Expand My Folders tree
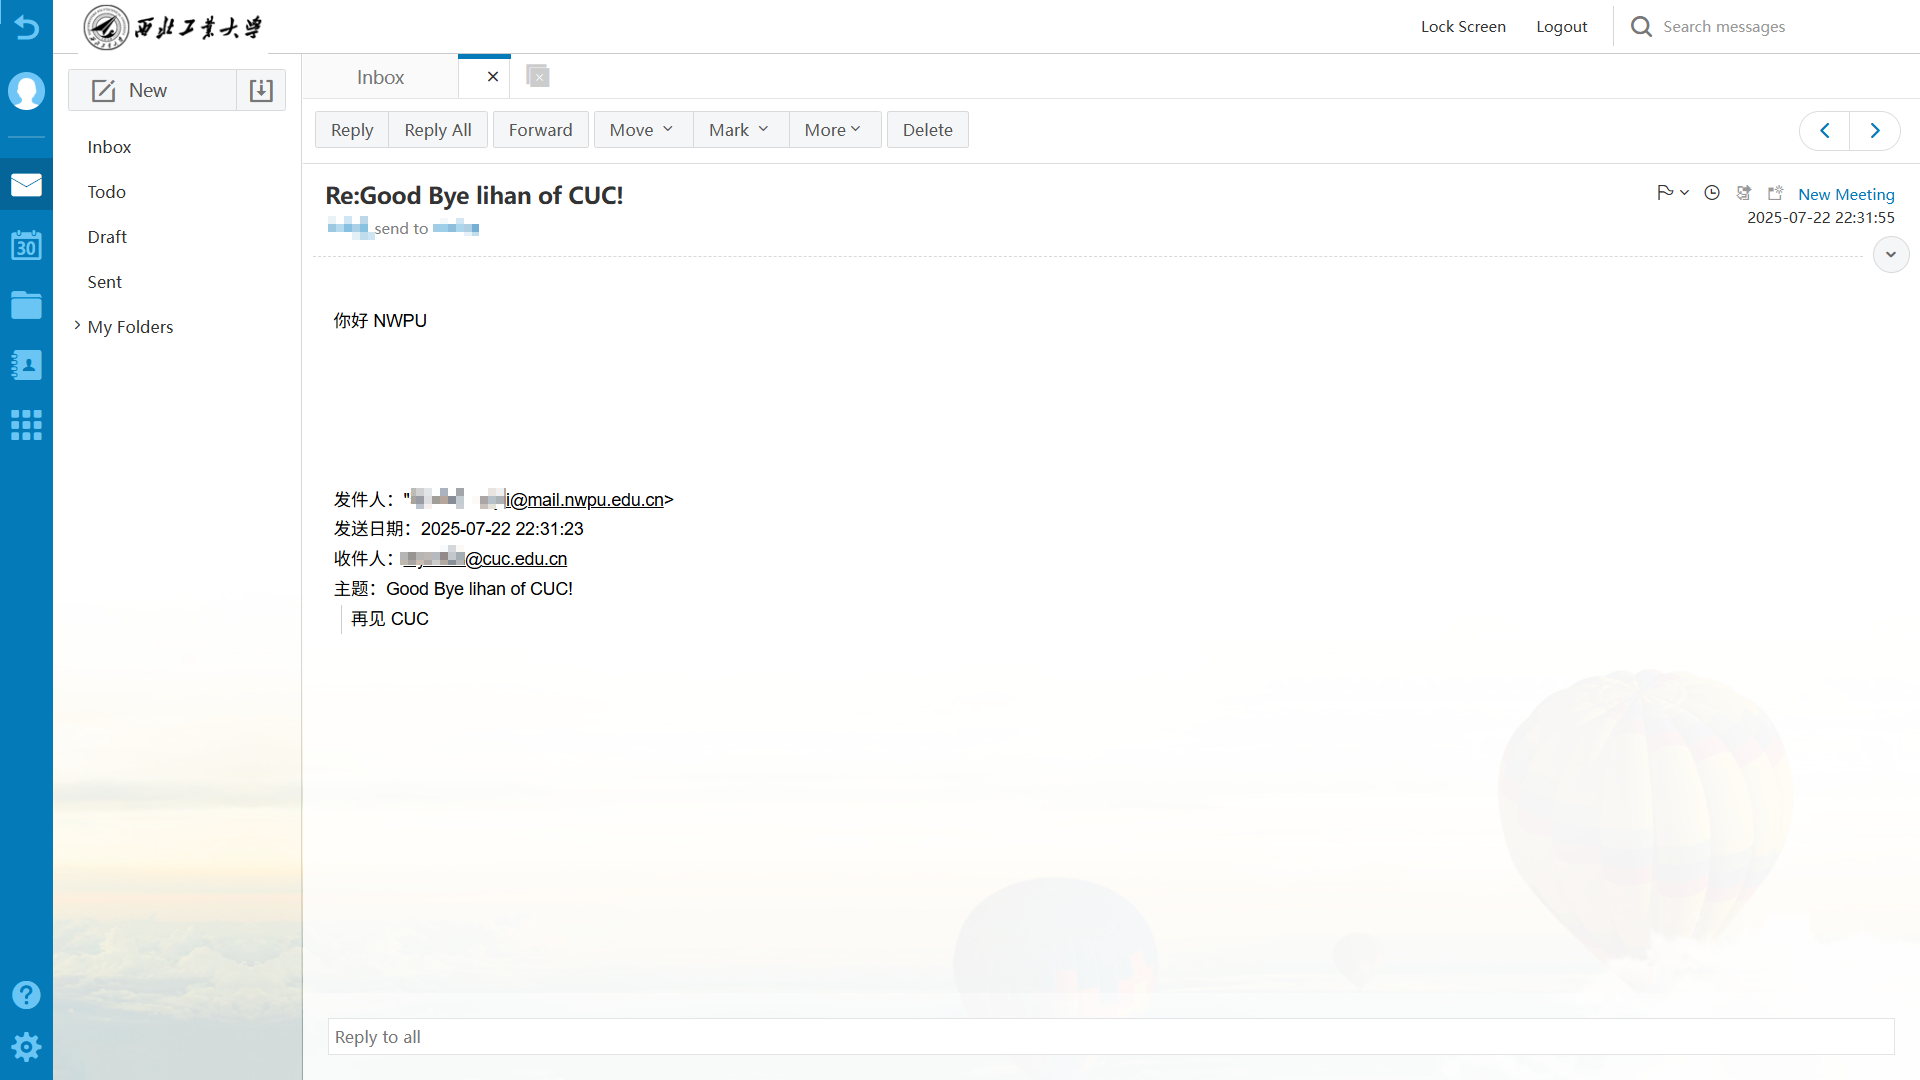Viewport: 1920px width, 1080px height. point(77,326)
